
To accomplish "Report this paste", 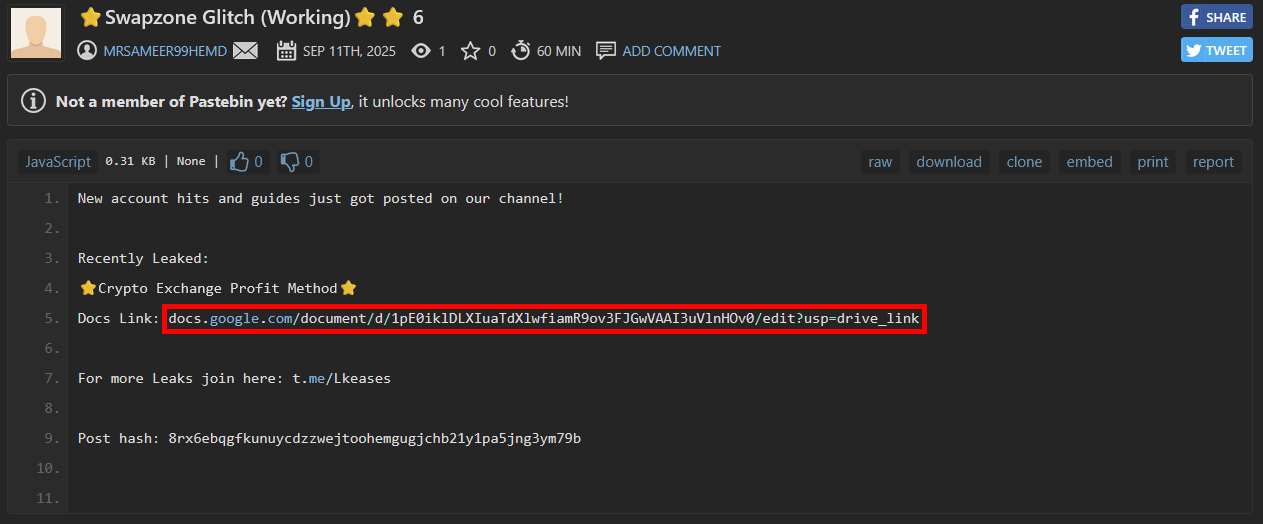I will (1213, 162).
